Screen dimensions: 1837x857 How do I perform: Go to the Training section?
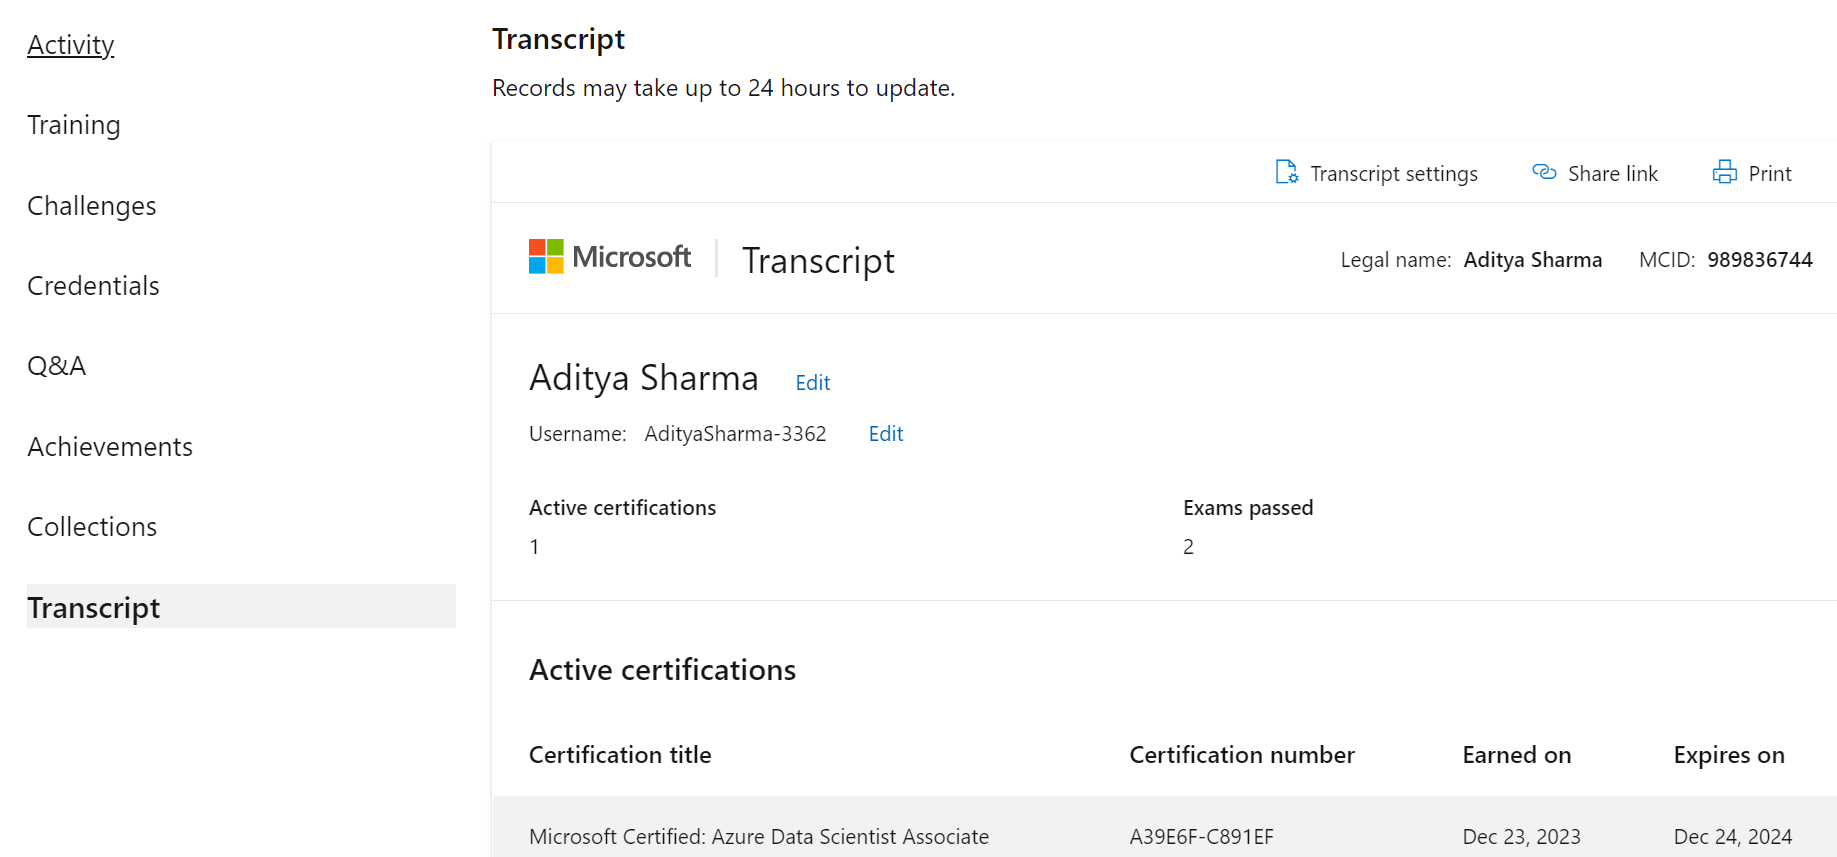click(74, 125)
